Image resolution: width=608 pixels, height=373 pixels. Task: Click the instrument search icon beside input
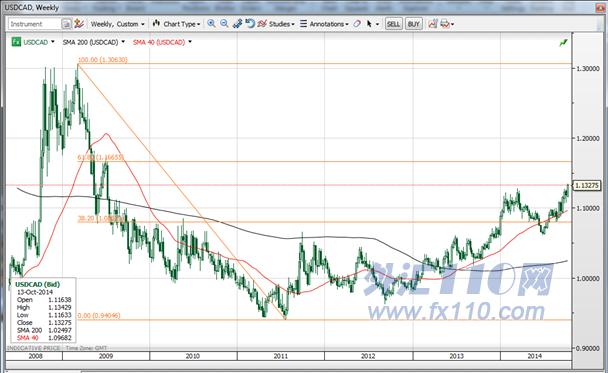[x=67, y=24]
